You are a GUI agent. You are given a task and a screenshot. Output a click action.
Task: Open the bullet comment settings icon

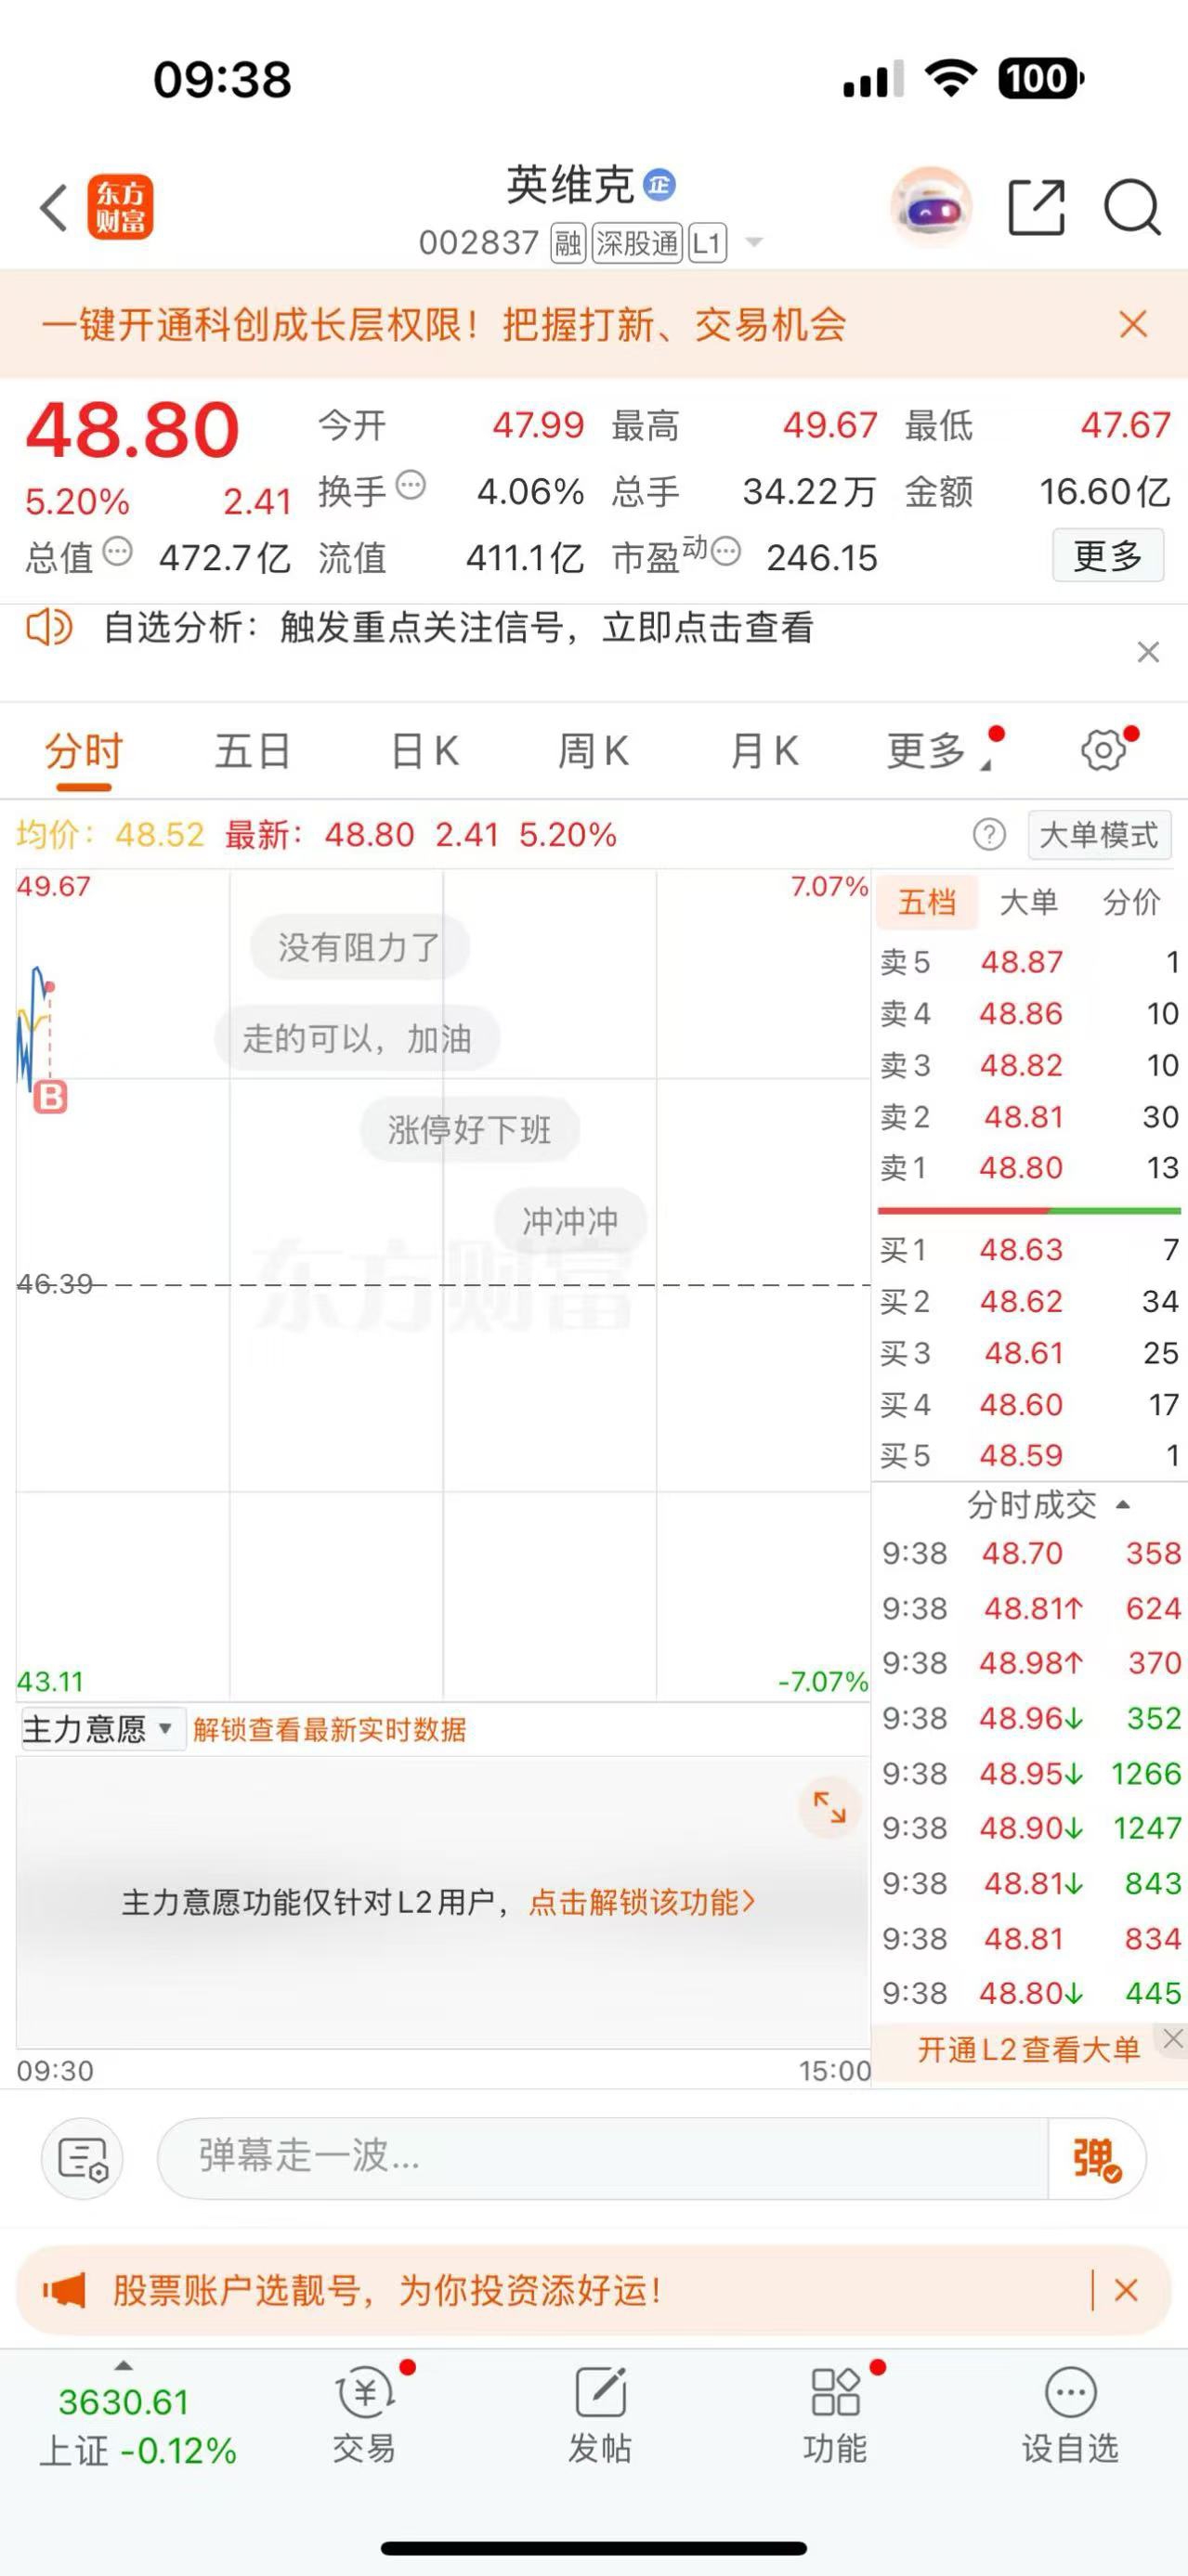tap(82, 2158)
